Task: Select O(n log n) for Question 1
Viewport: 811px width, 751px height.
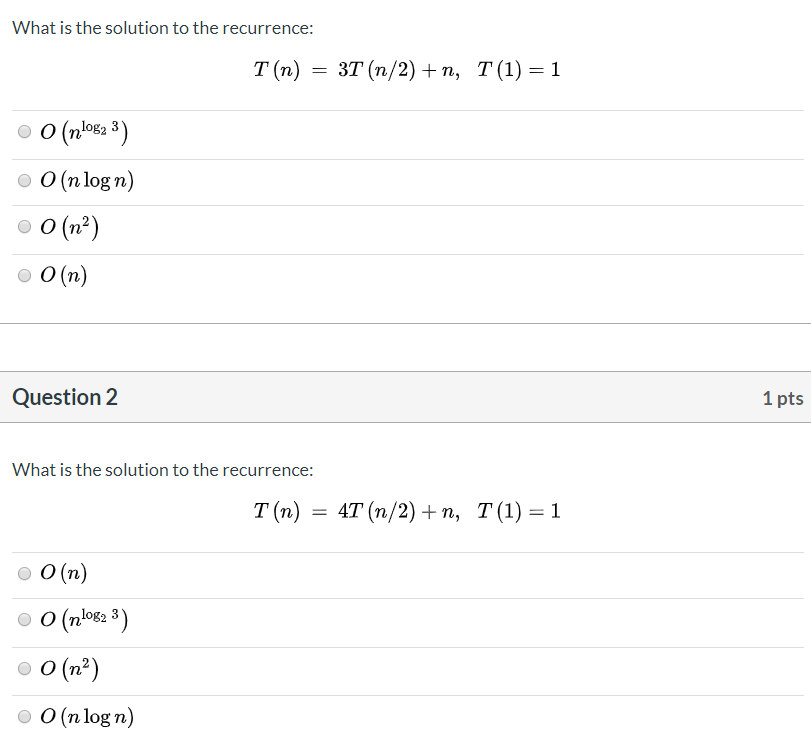Action: click(24, 179)
